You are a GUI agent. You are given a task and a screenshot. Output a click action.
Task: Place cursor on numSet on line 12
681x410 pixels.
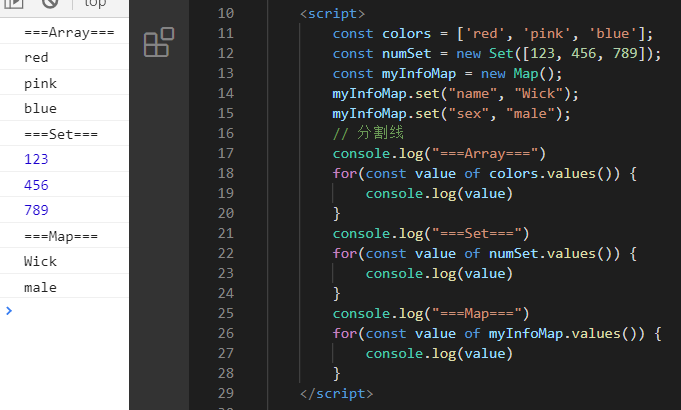coord(407,53)
